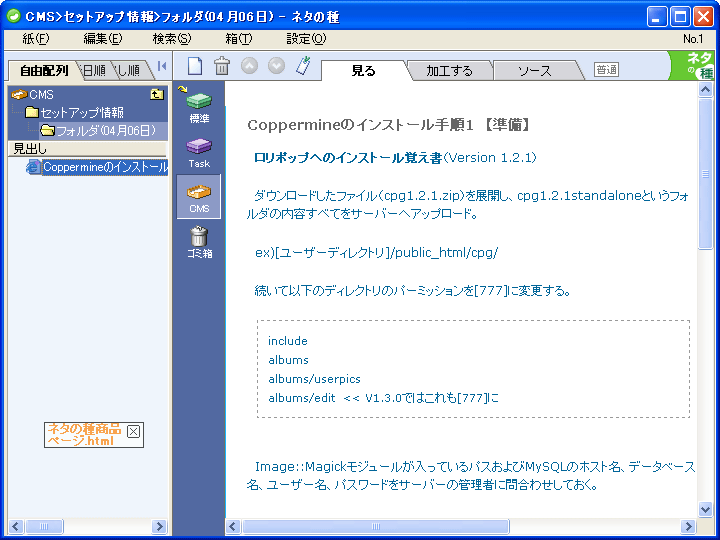Image resolution: width=720 pixels, height=540 pixels.
Task: Click the content vertical scrollbar up arrow
Action: point(705,90)
